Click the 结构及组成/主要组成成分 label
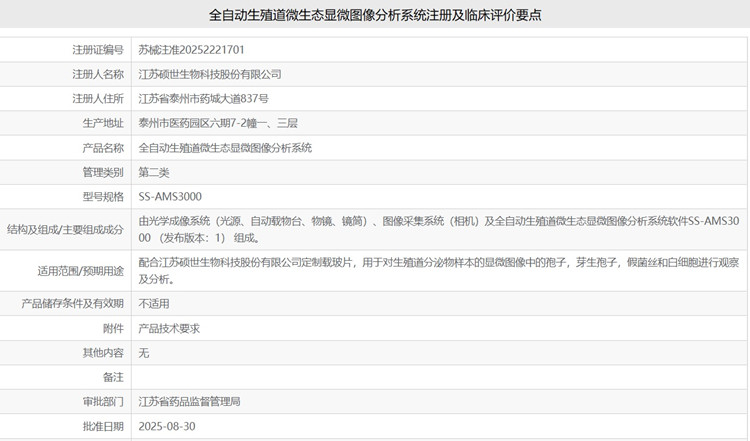Screen dimensions: 750x441 coord(66,229)
